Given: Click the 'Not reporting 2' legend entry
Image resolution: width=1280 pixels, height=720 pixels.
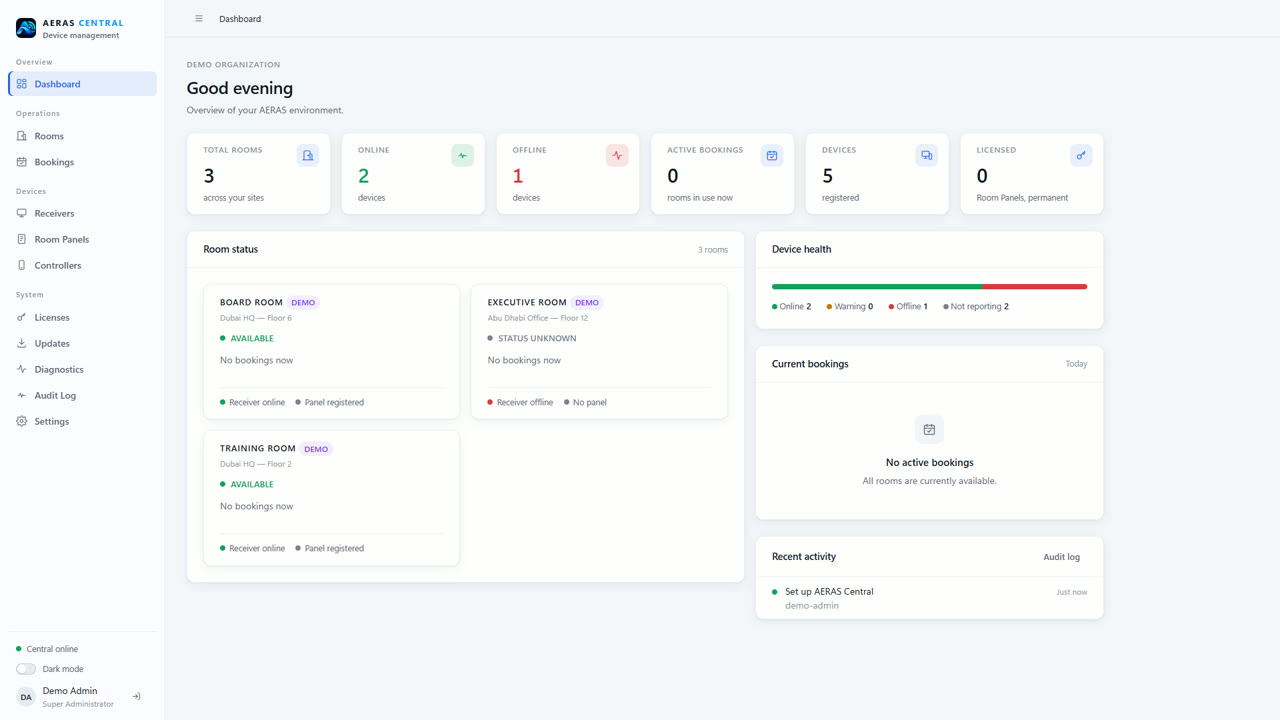Looking at the screenshot, I should click(976, 307).
